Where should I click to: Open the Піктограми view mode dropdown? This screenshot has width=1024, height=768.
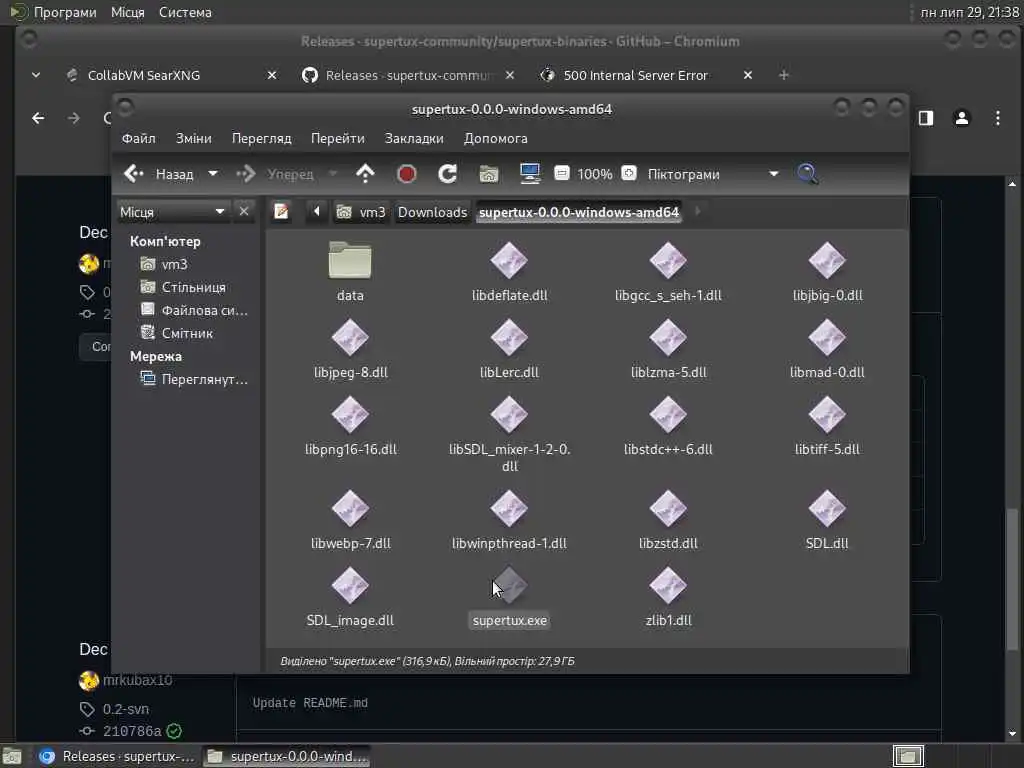[x=712, y=174]
